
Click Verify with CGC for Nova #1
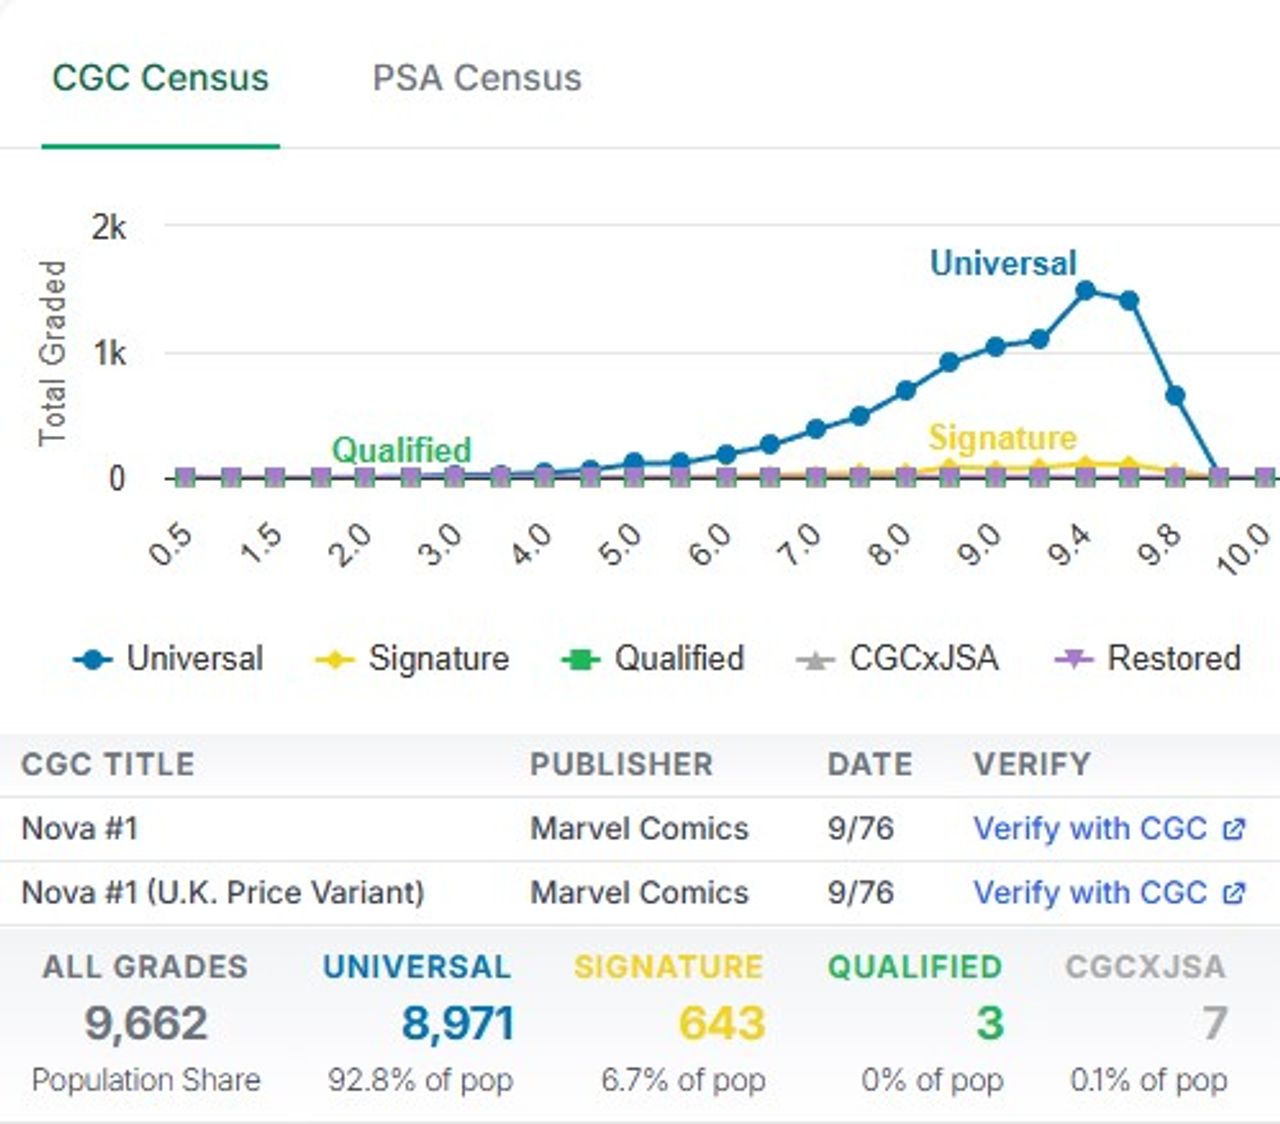point(1090,829)
